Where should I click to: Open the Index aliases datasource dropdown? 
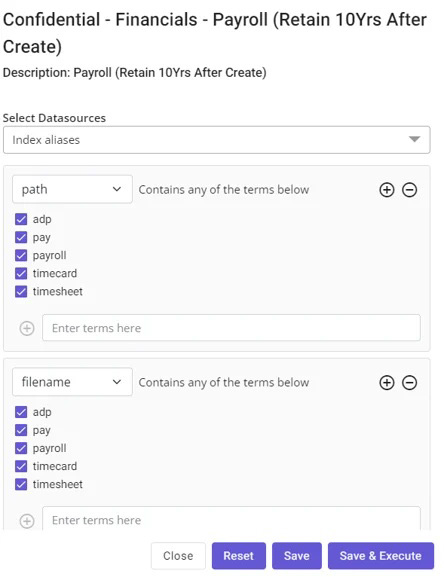(x=217, y=140)
